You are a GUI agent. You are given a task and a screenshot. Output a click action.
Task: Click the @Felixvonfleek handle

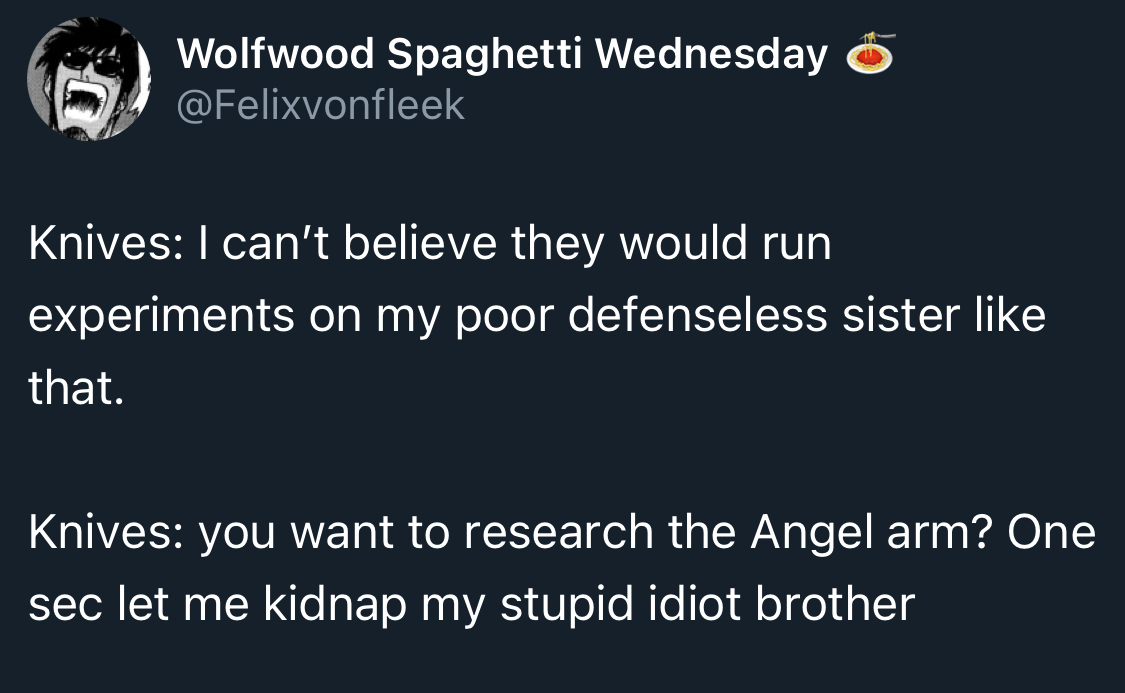[x=320, y=104]
